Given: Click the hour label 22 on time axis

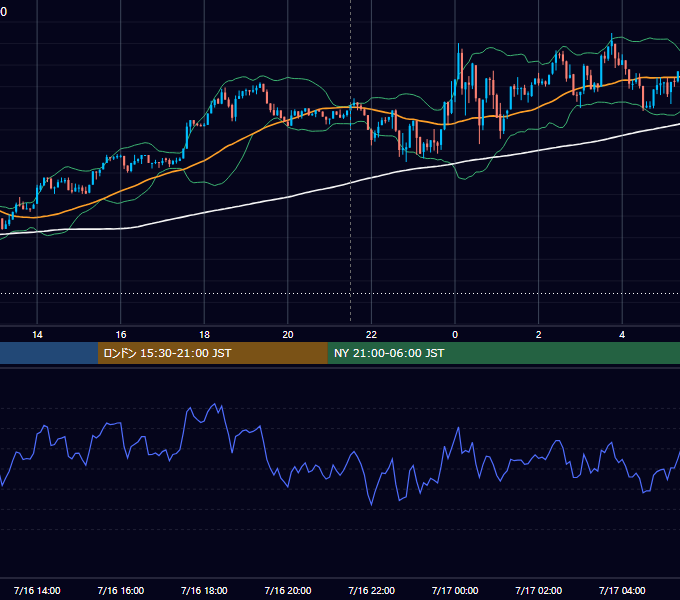Looking at the screenshot, I should 371,335.
